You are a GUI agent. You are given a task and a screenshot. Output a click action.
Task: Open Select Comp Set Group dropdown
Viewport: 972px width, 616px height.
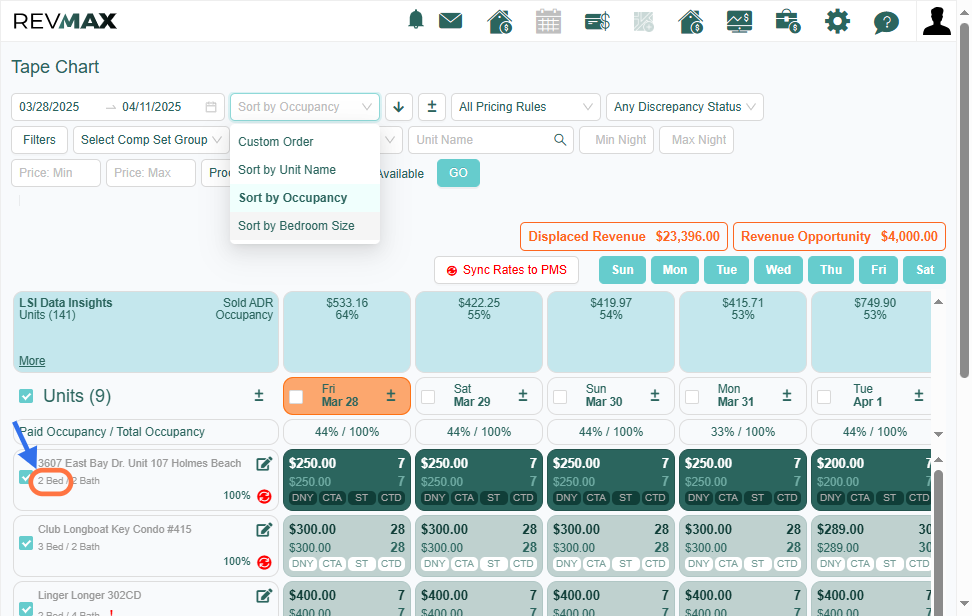[x=151, y=140]
